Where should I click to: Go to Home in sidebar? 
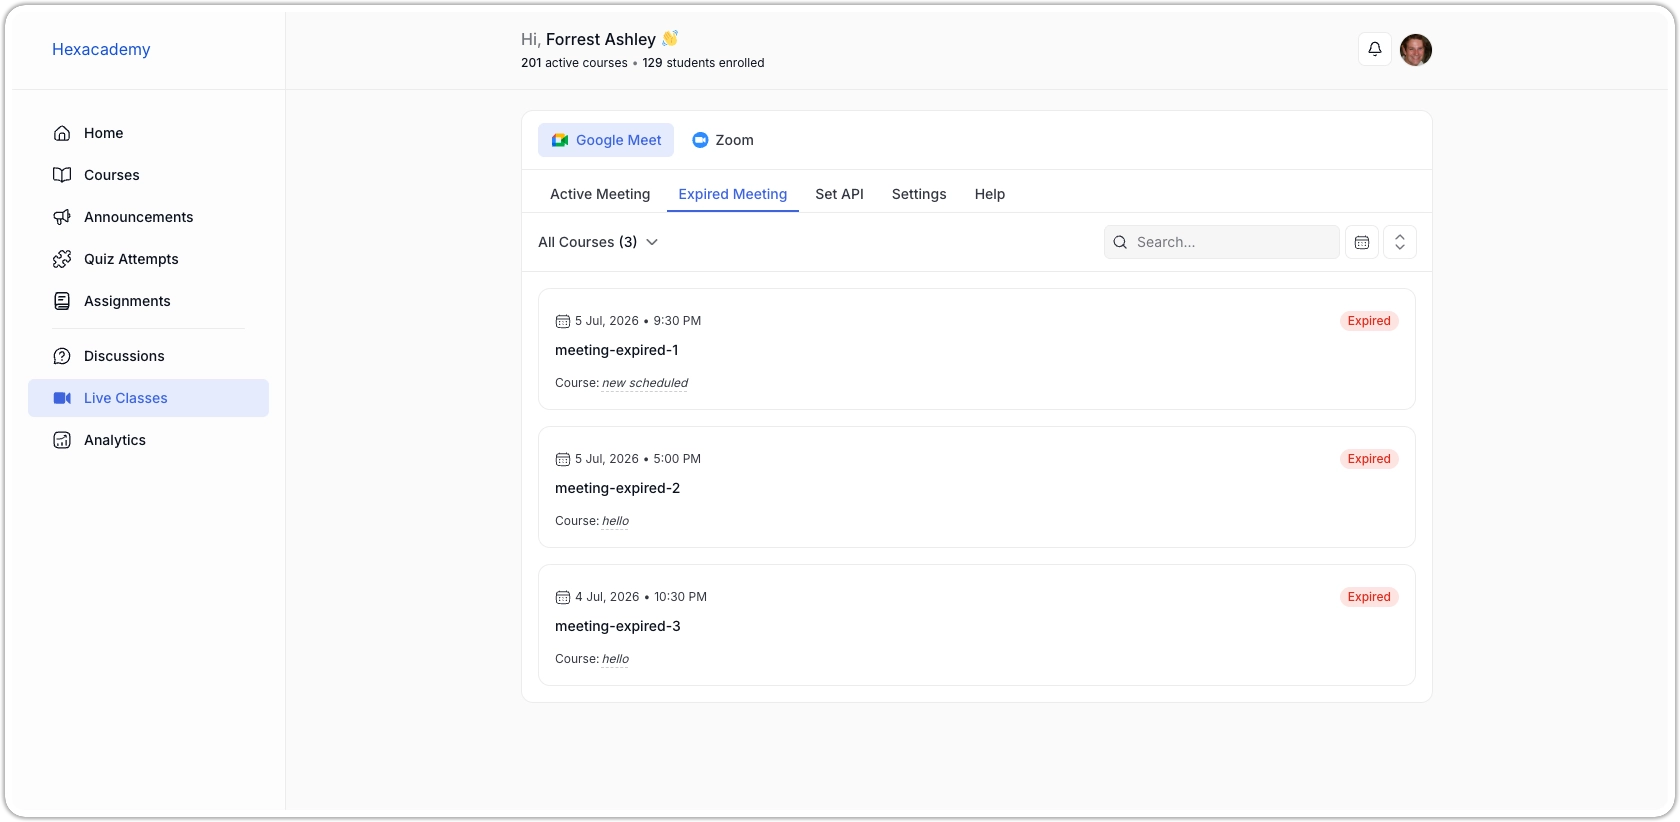pos(148,133)
